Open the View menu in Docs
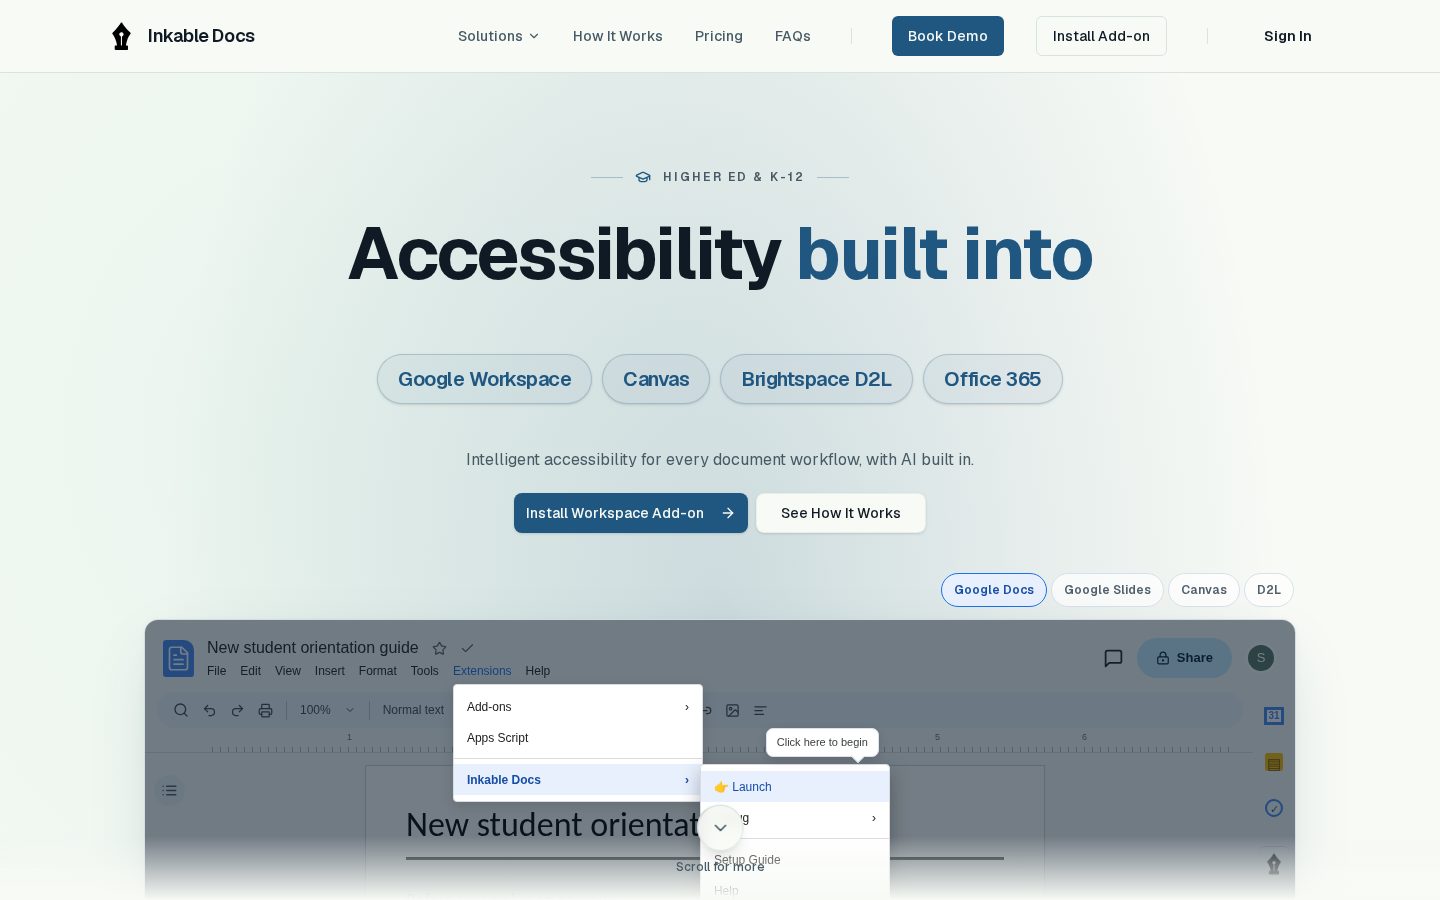Image resolution: width=1440 pixels, height=900 pixels. [288, 671]
